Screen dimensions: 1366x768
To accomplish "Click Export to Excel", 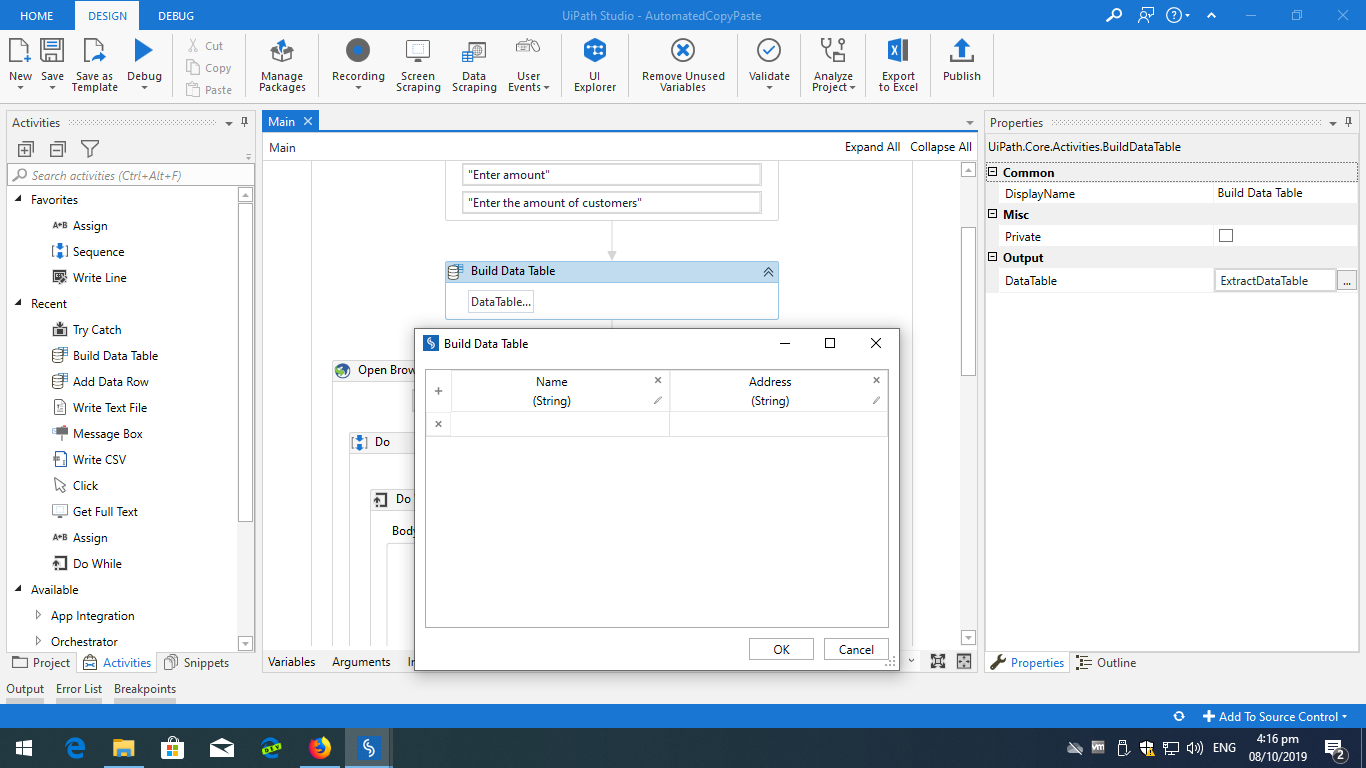I will [898, 65].
